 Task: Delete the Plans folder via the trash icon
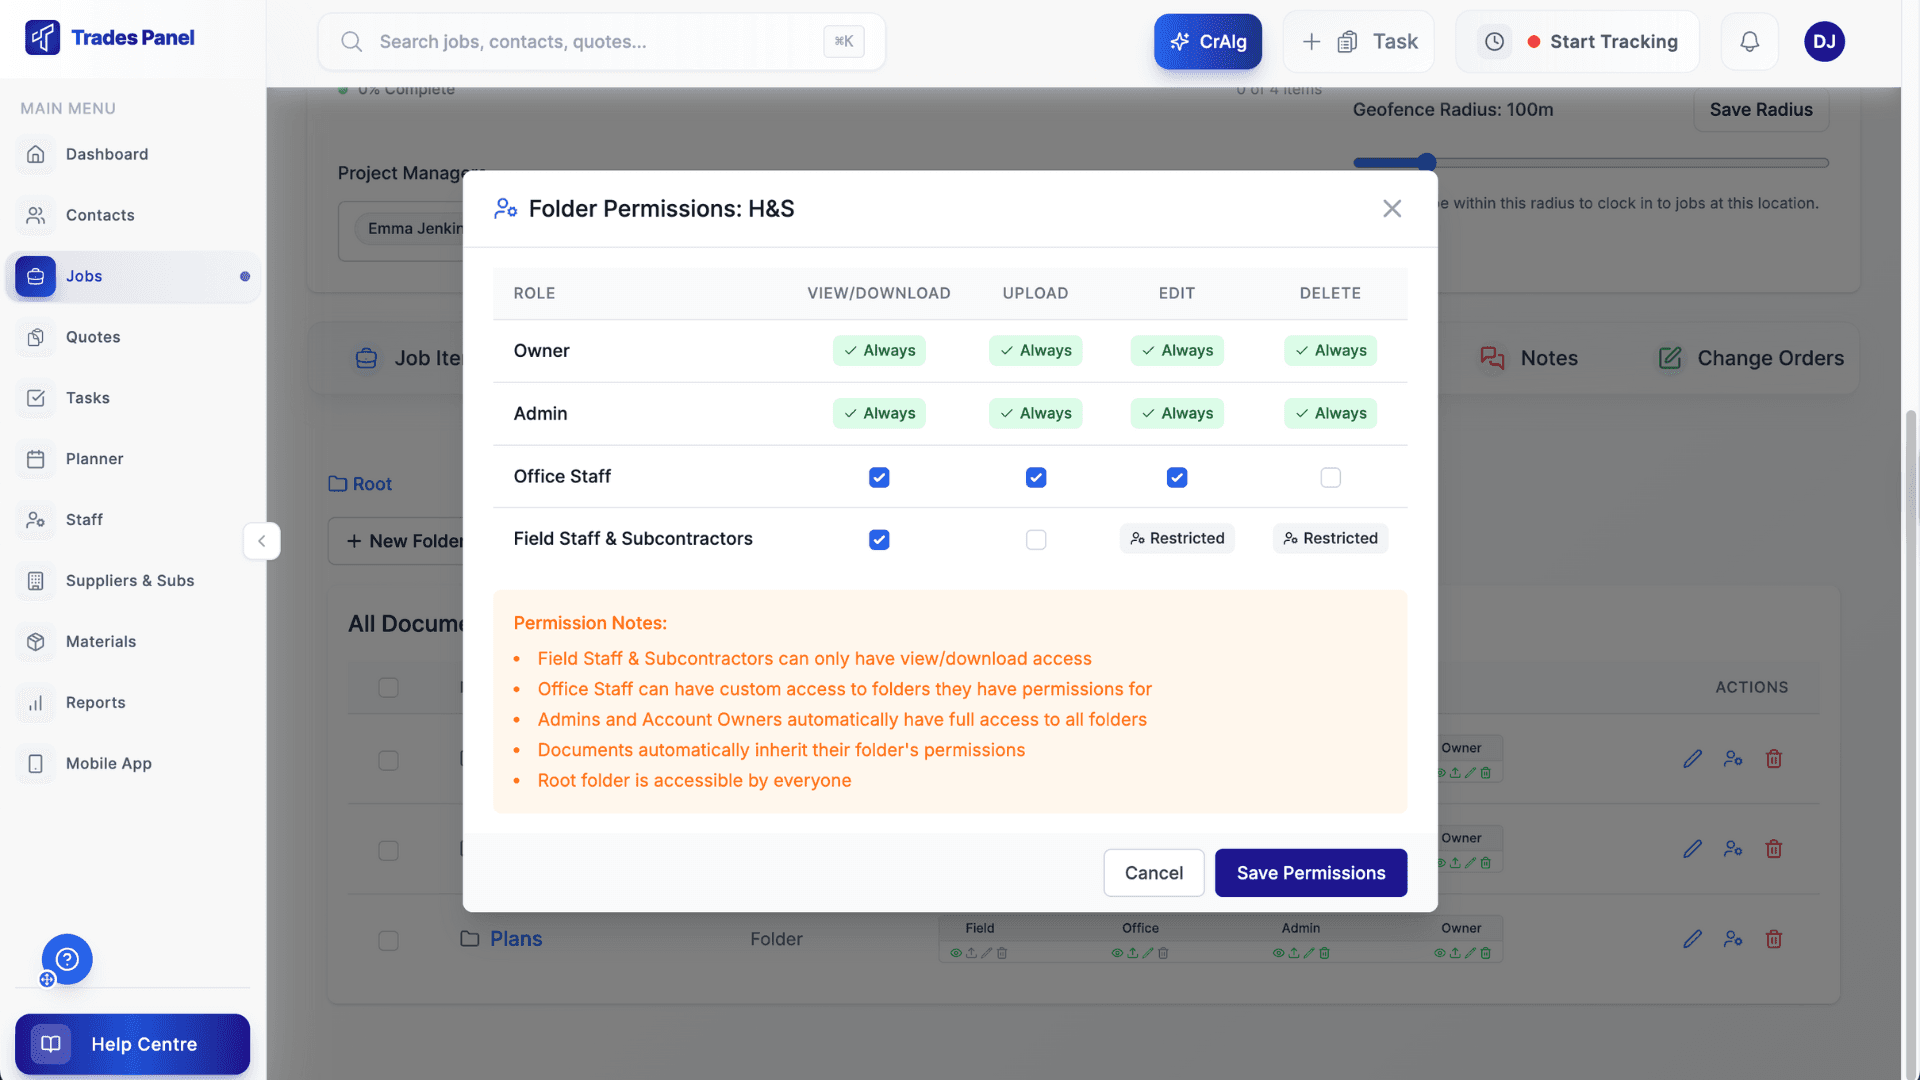tap(1774, 938)
